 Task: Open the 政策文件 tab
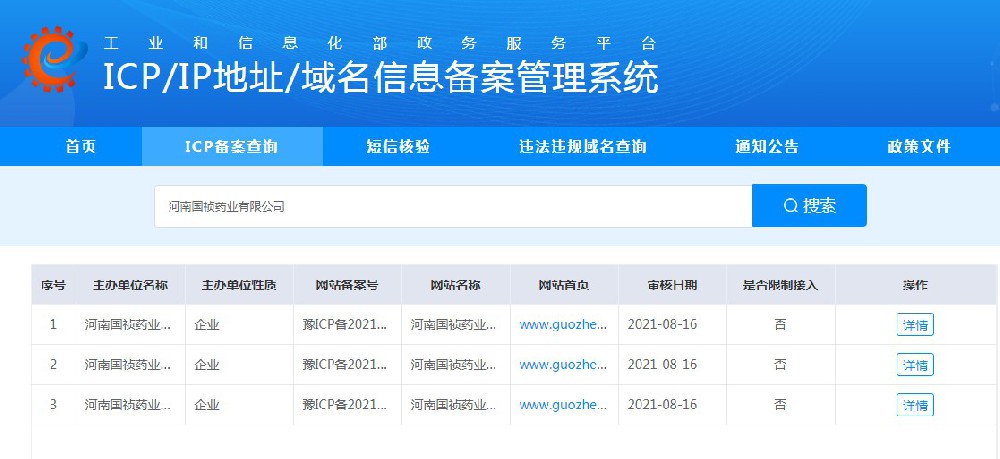pyautogui.click(x=918, y=147)
